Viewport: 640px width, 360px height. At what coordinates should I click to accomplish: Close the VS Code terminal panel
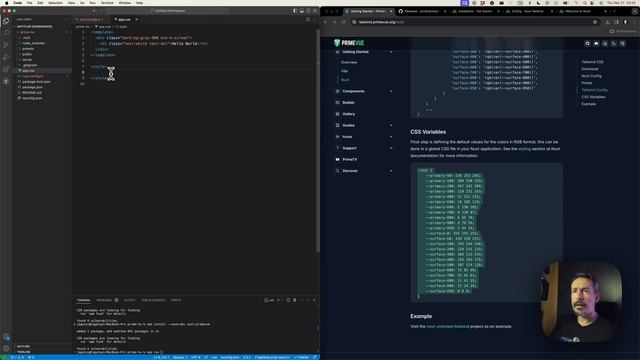coord(314,300)
